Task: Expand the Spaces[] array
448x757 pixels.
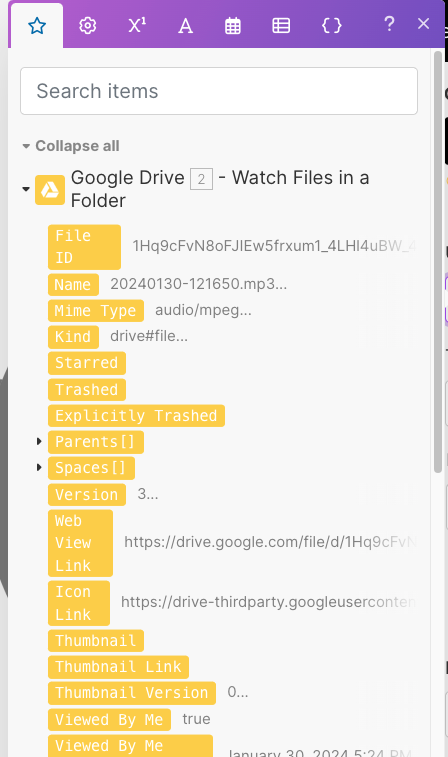Action: (x=39, y=467)
